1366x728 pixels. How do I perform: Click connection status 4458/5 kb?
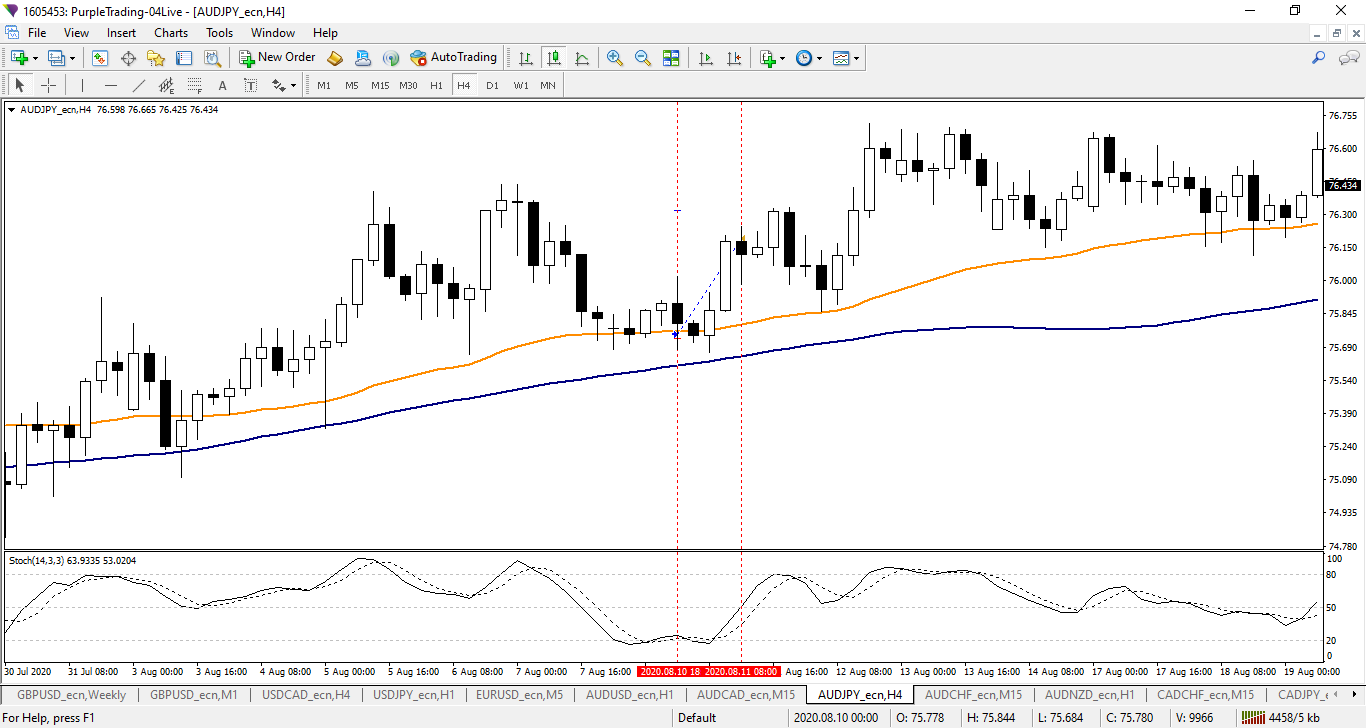pos(1281,717)
